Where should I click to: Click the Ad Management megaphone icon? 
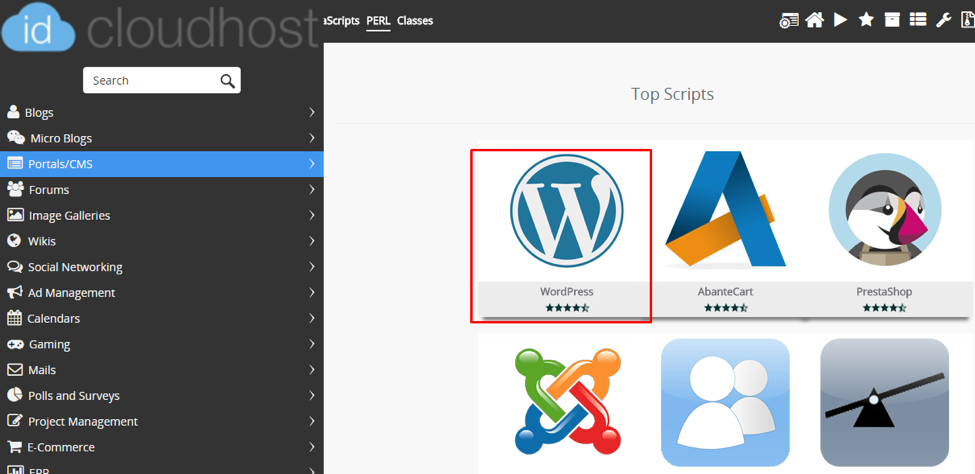click(15, 292)
